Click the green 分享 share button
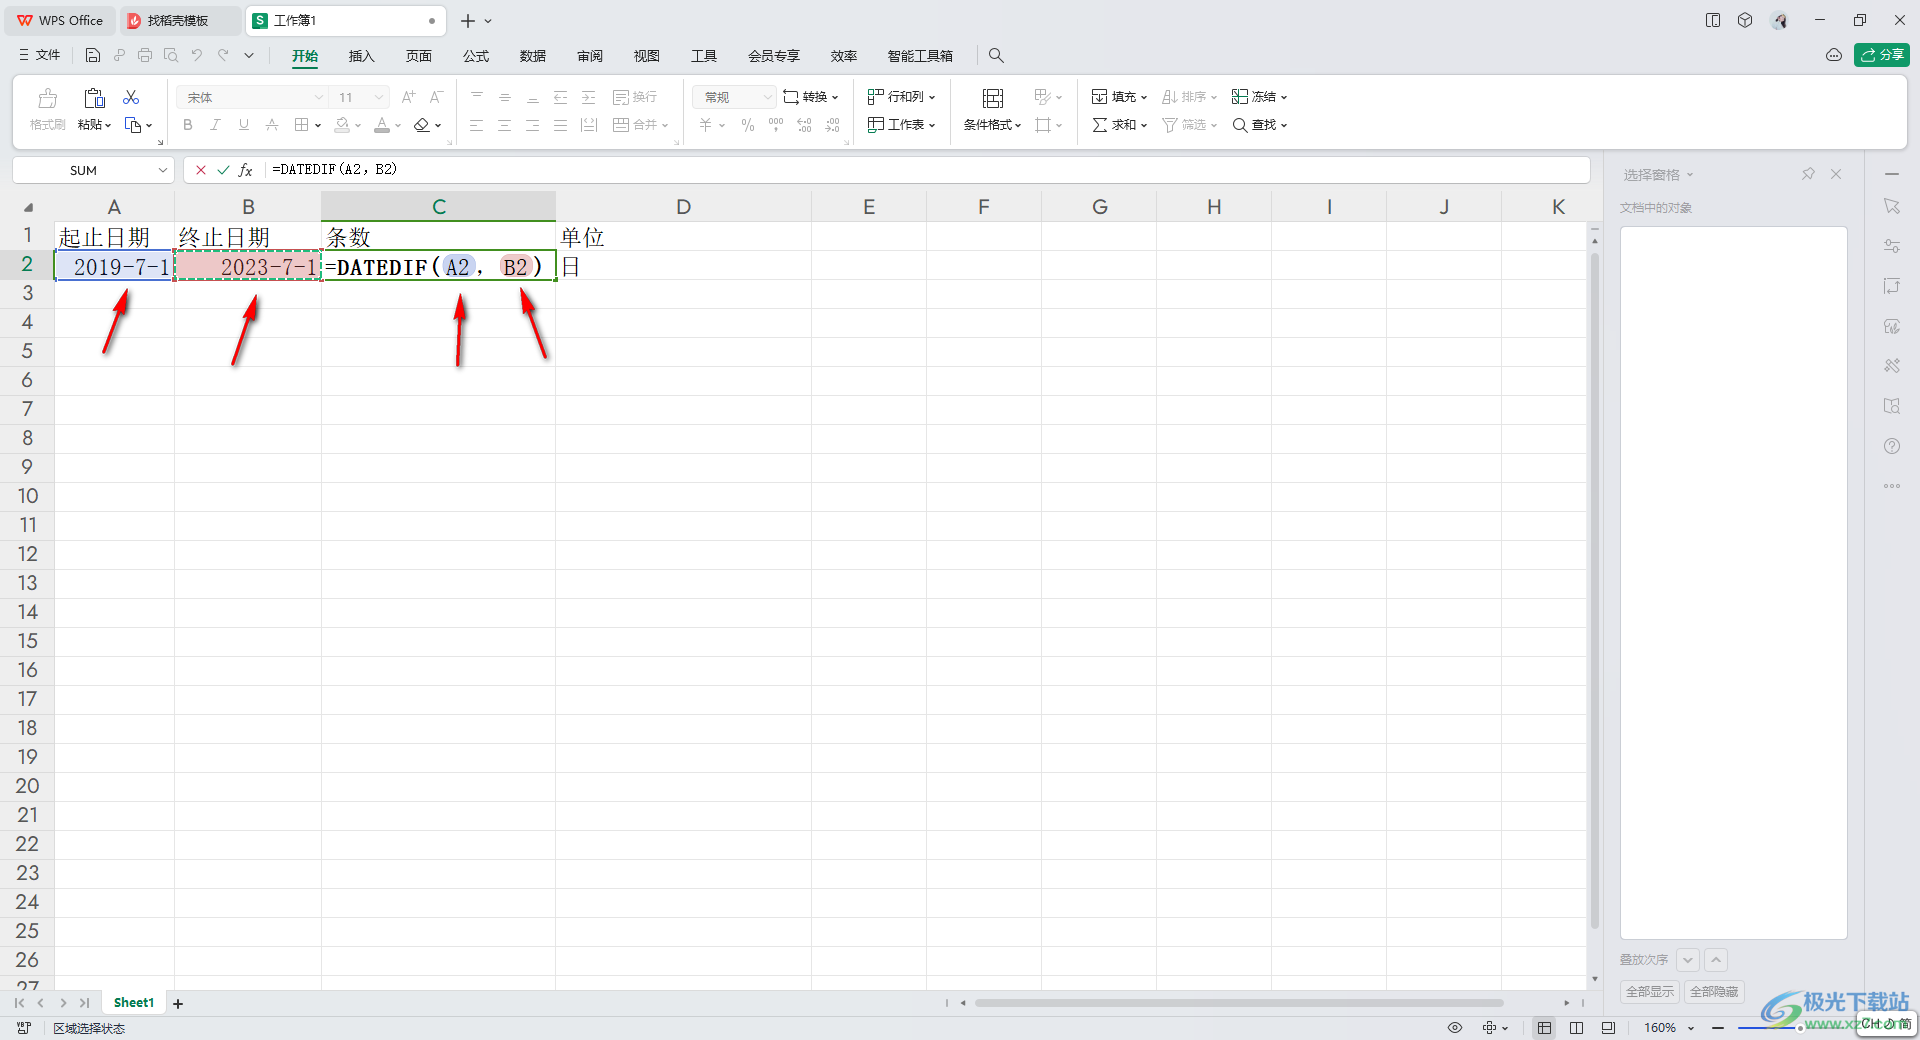 [1882, 55]
